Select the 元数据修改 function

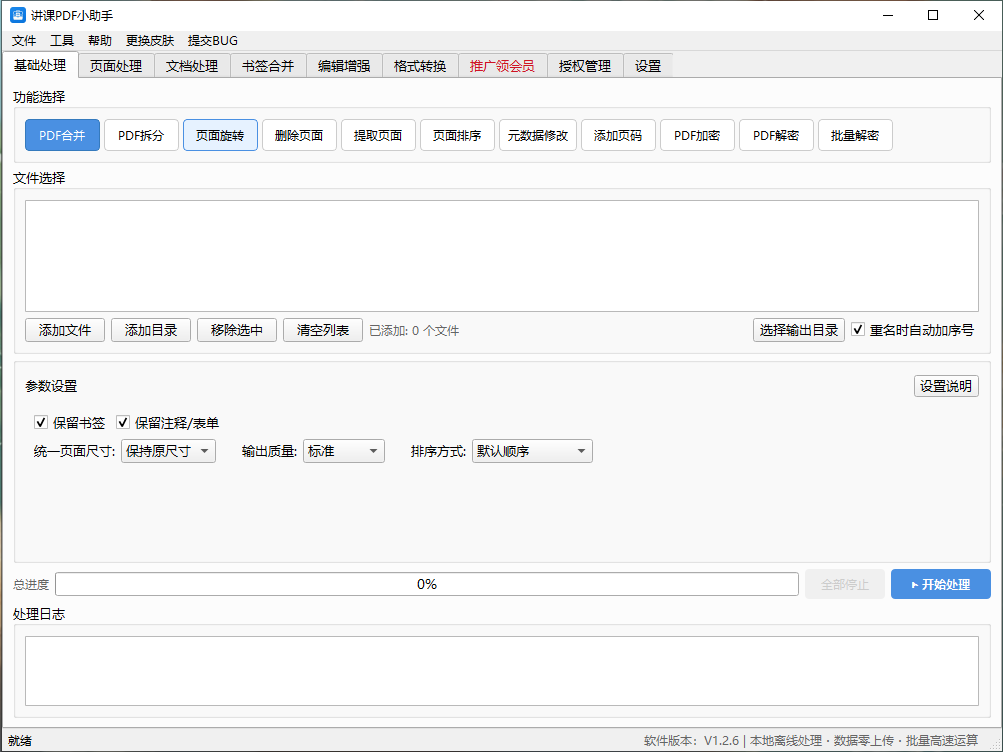click(x=538, y=136)
